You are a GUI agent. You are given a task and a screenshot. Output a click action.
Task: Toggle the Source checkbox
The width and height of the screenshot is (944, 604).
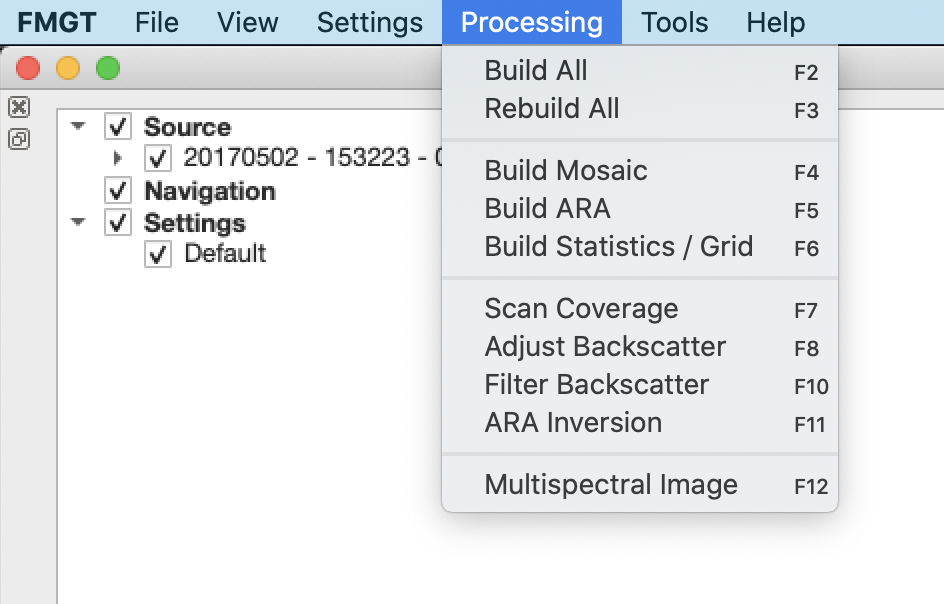tap(118, 127)
